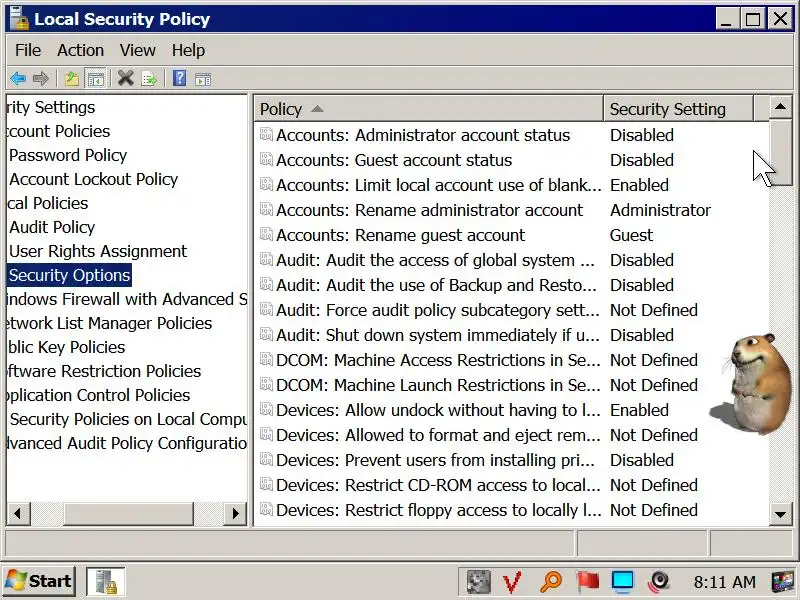Select Password Policy in the tree
The image size is (800, 600).
coord(68,155)
